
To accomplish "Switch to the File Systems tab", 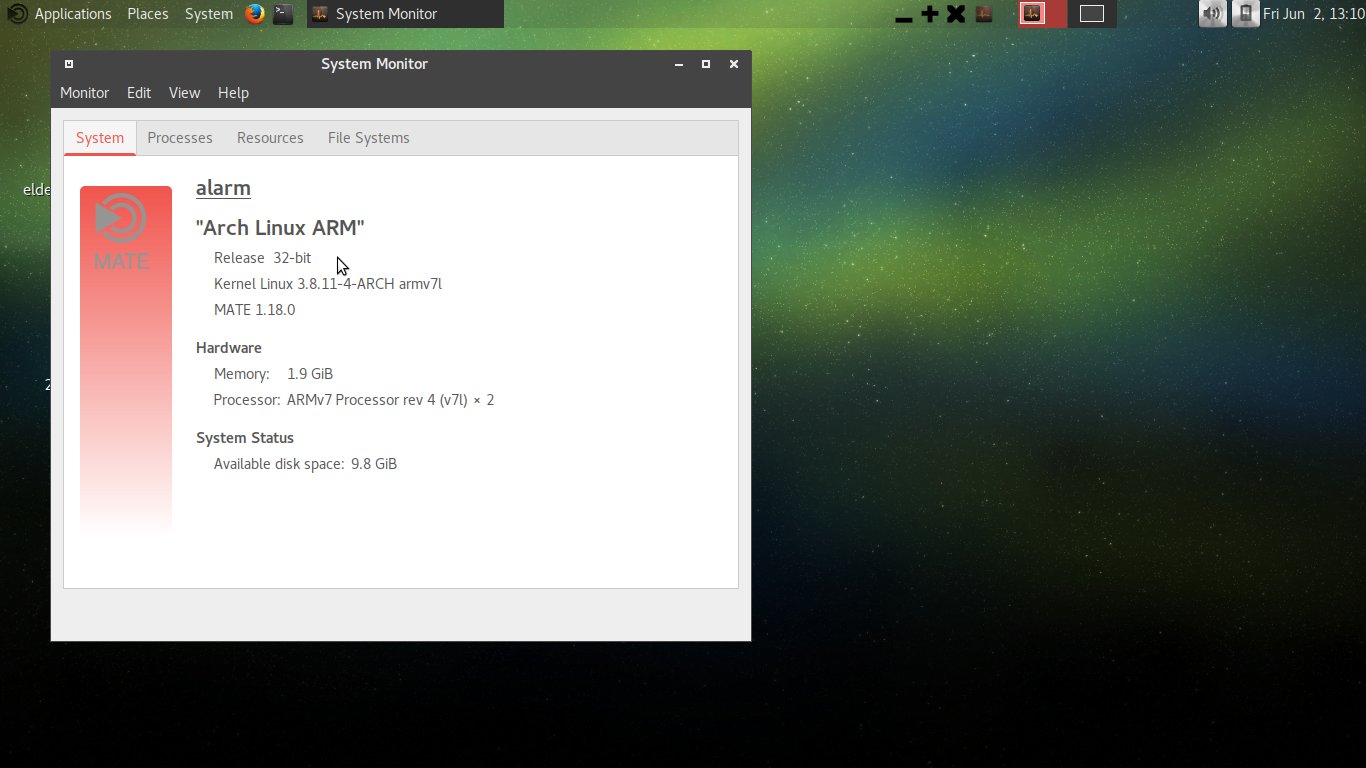I will click(368, 138).
